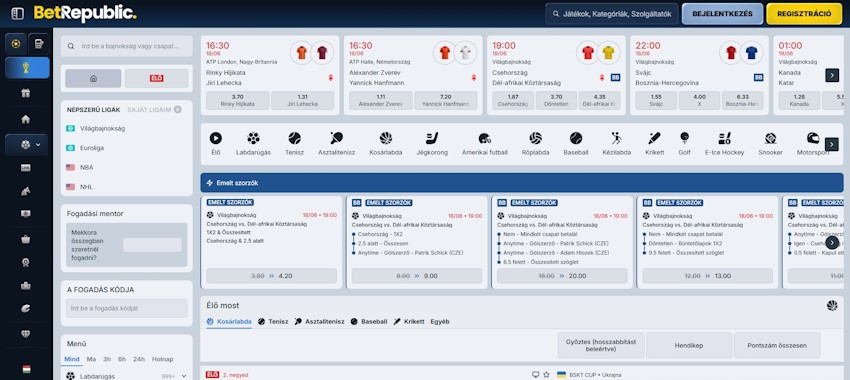The image size is (850, 380).
Task: Open the Bejelentkezés login button
Action: (x=723, y=14)
